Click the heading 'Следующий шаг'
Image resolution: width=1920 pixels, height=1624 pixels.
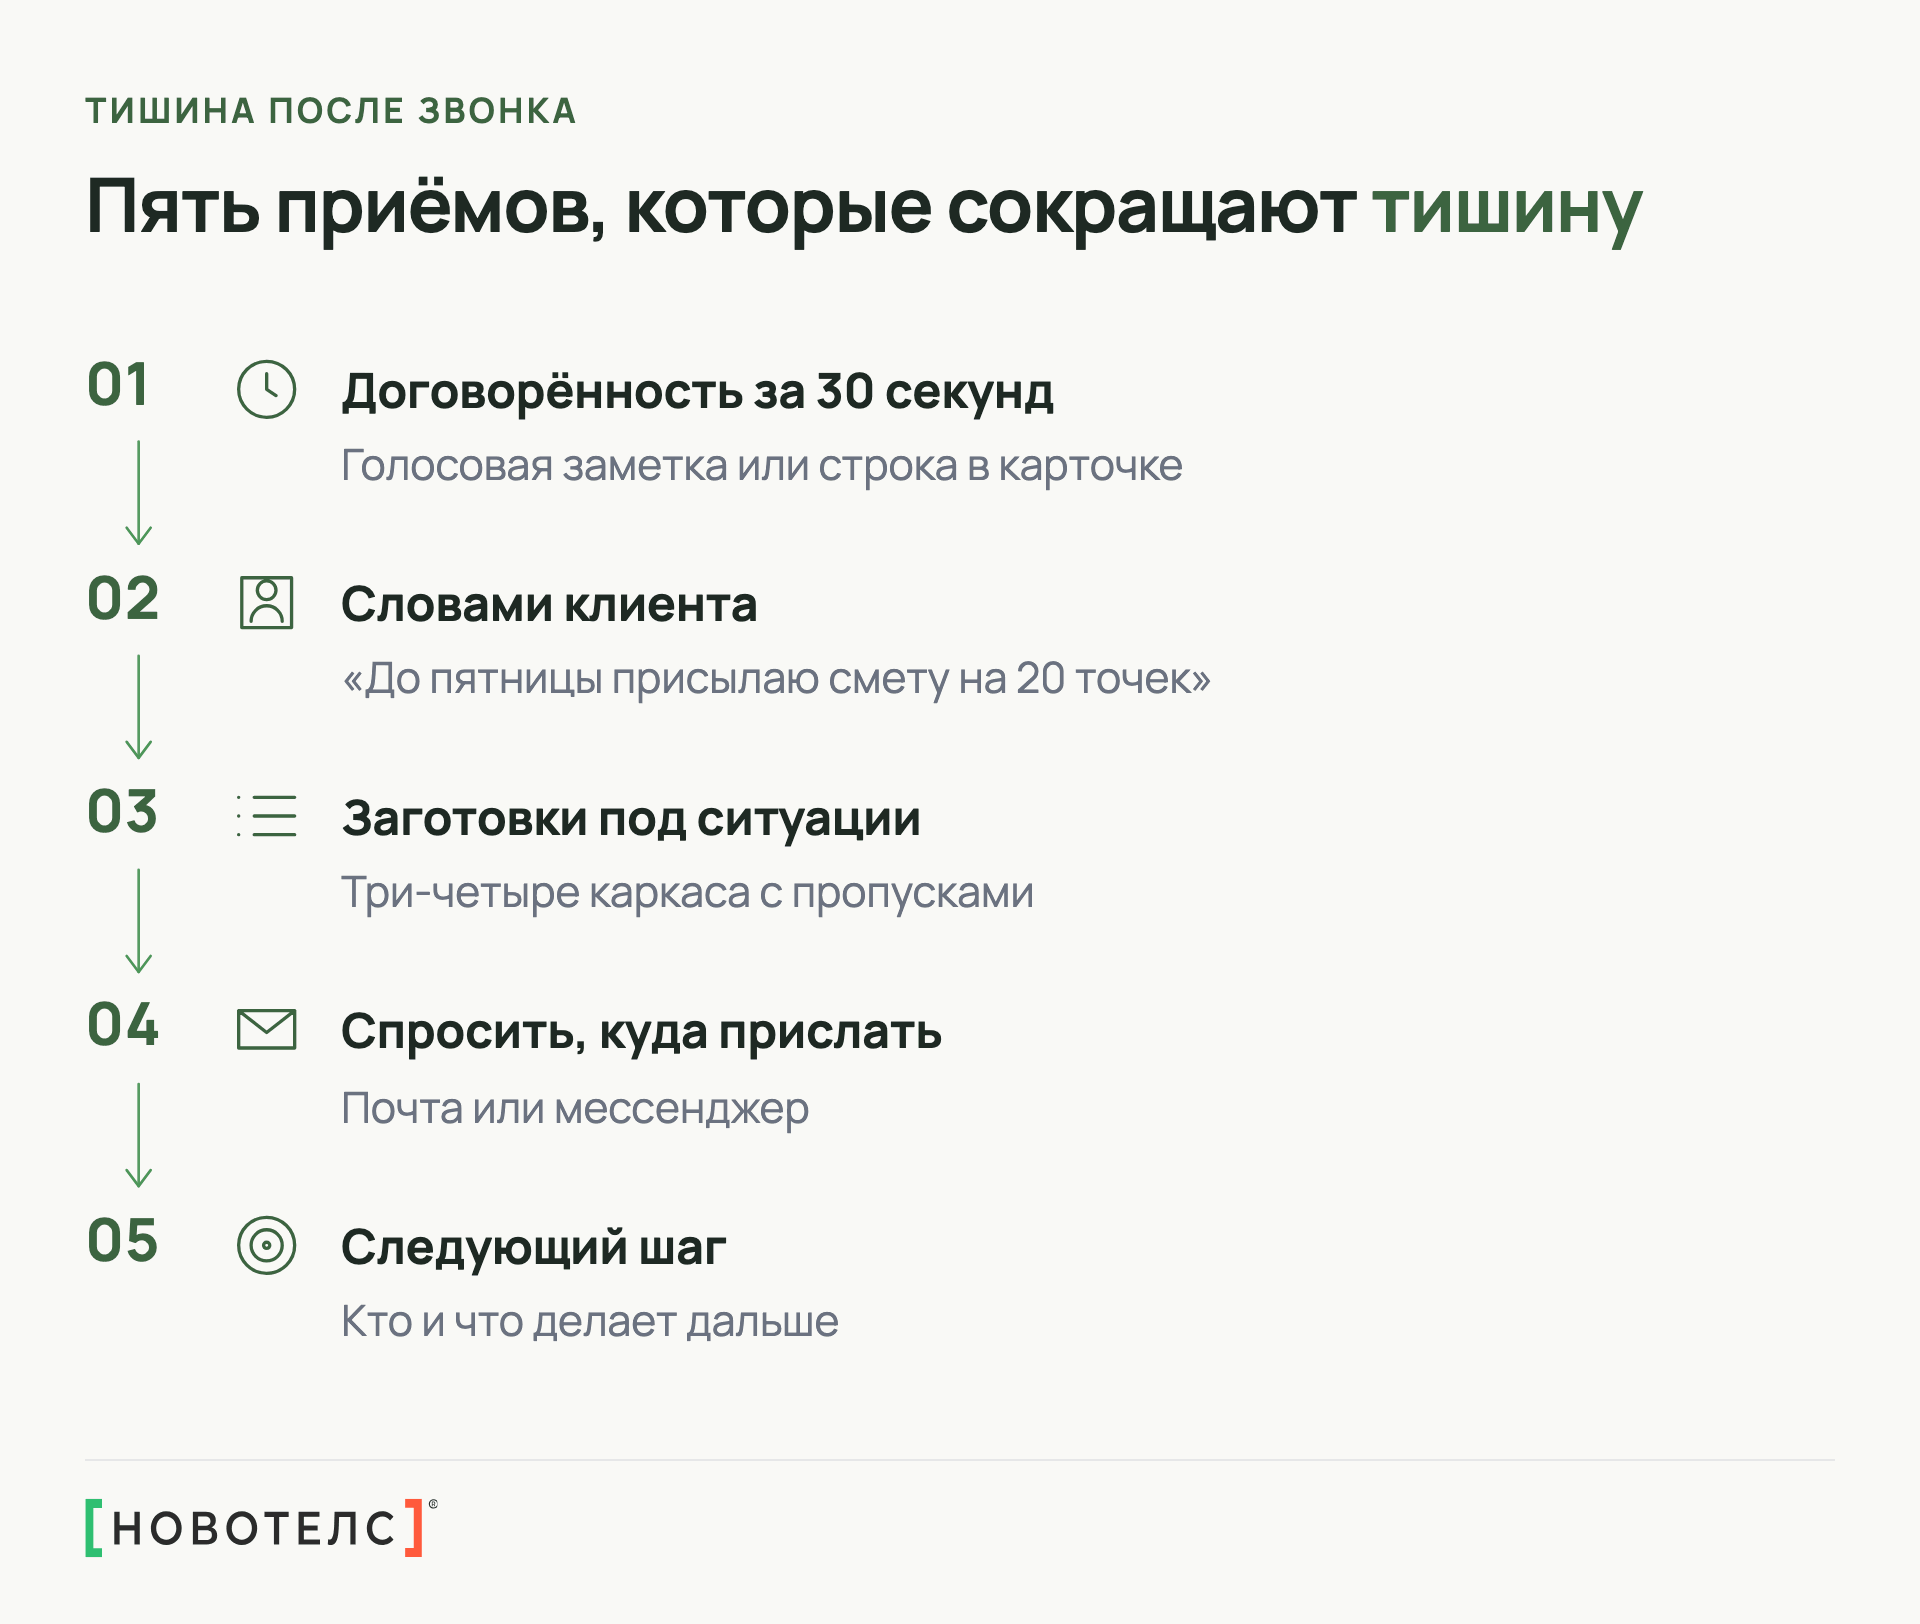tap(534, 1248)
